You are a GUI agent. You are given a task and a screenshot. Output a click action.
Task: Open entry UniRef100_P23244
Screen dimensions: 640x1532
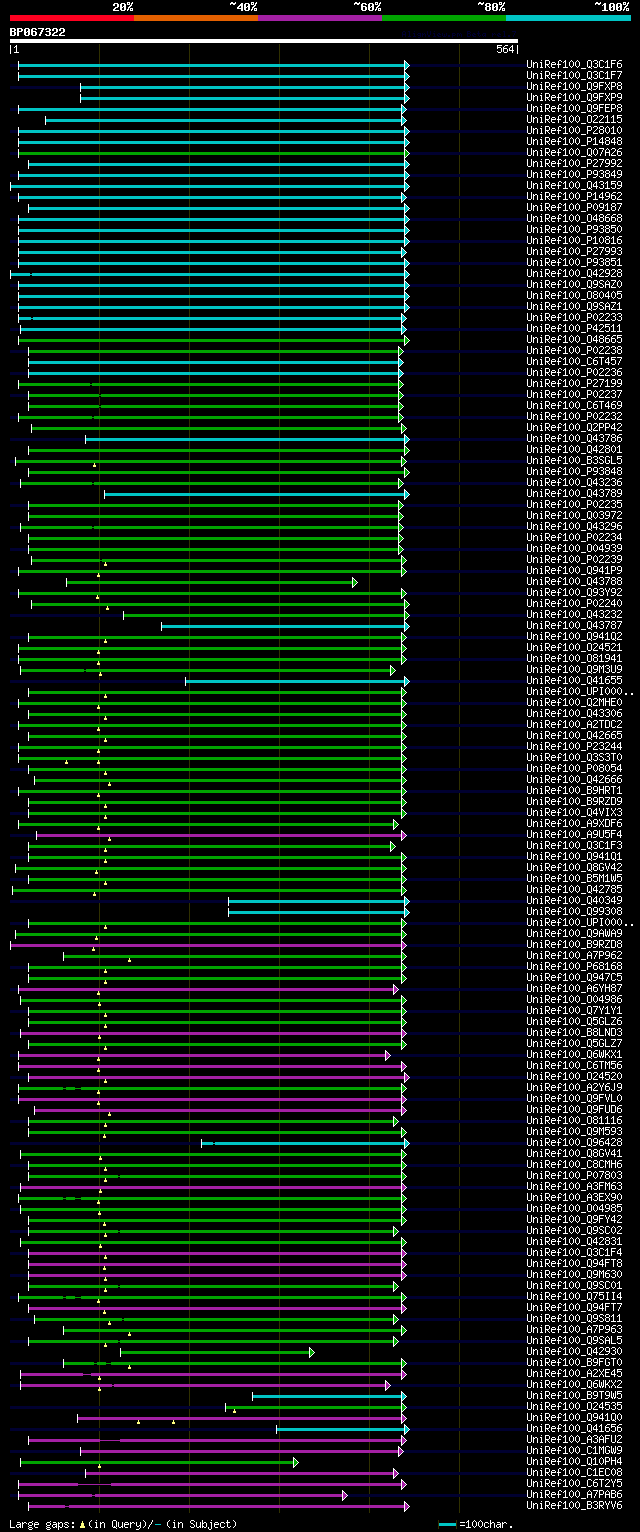(574, 747)
